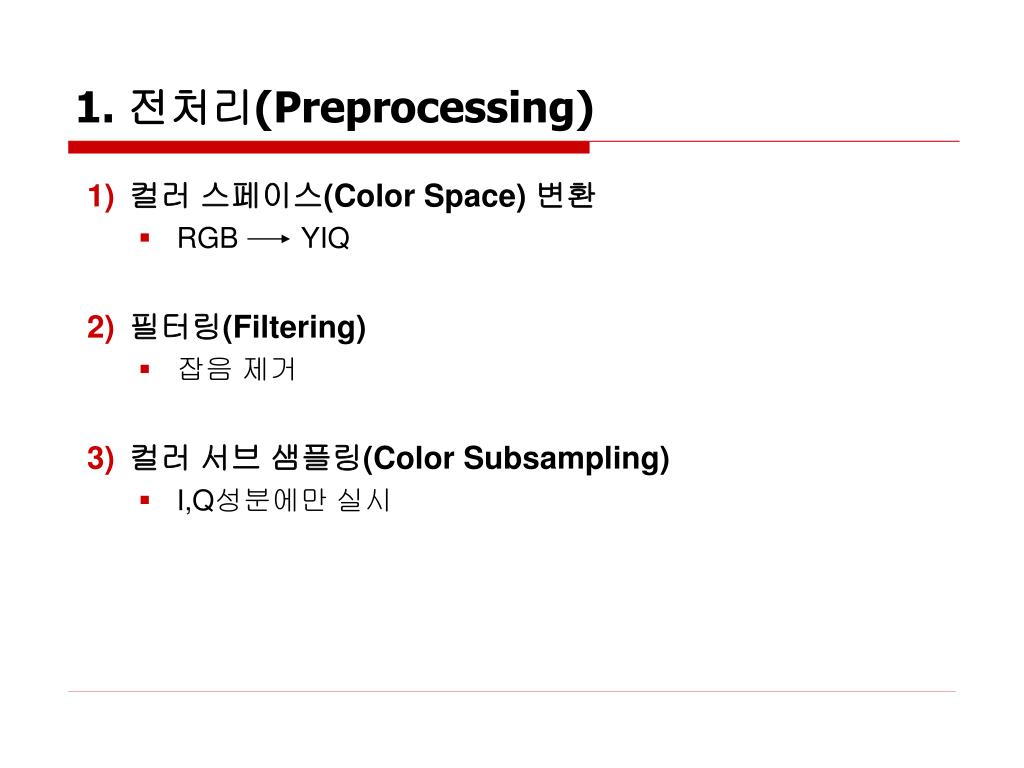Click the words Color Subsampling in parentheses
1024x768 pixels.
pos(516,458)
